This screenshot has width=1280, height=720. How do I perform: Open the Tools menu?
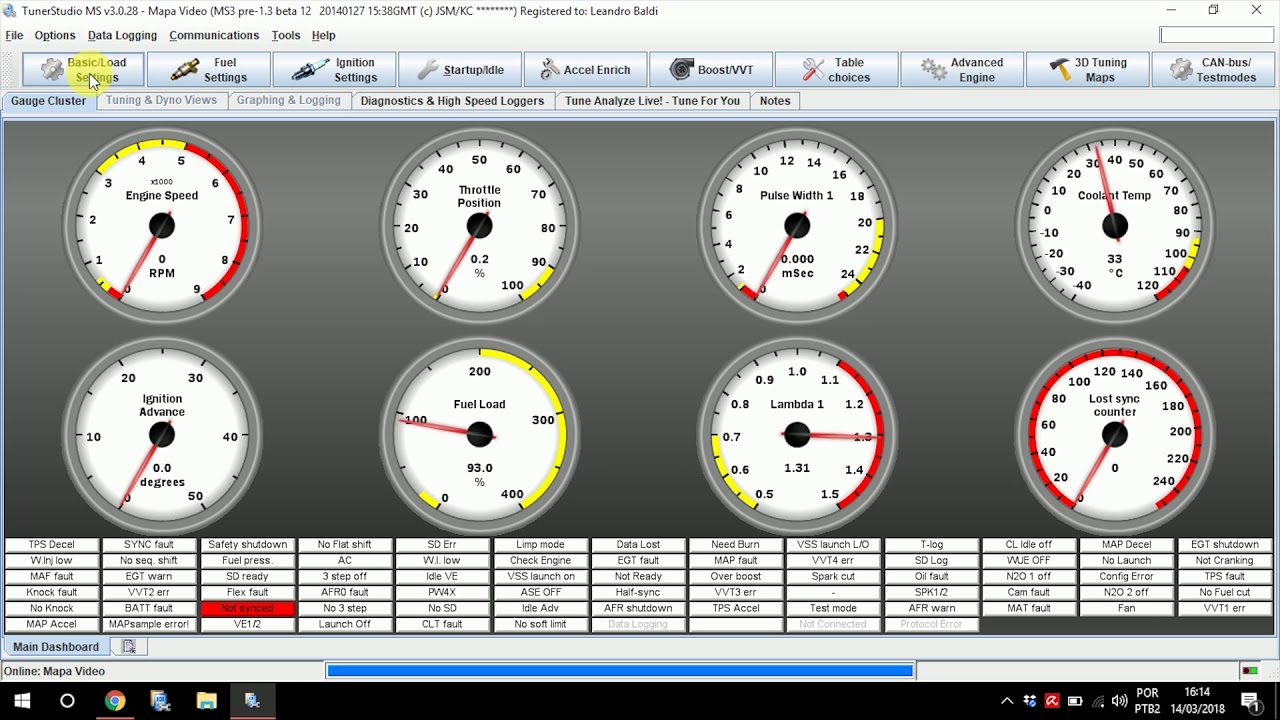(x=286, y=35)
